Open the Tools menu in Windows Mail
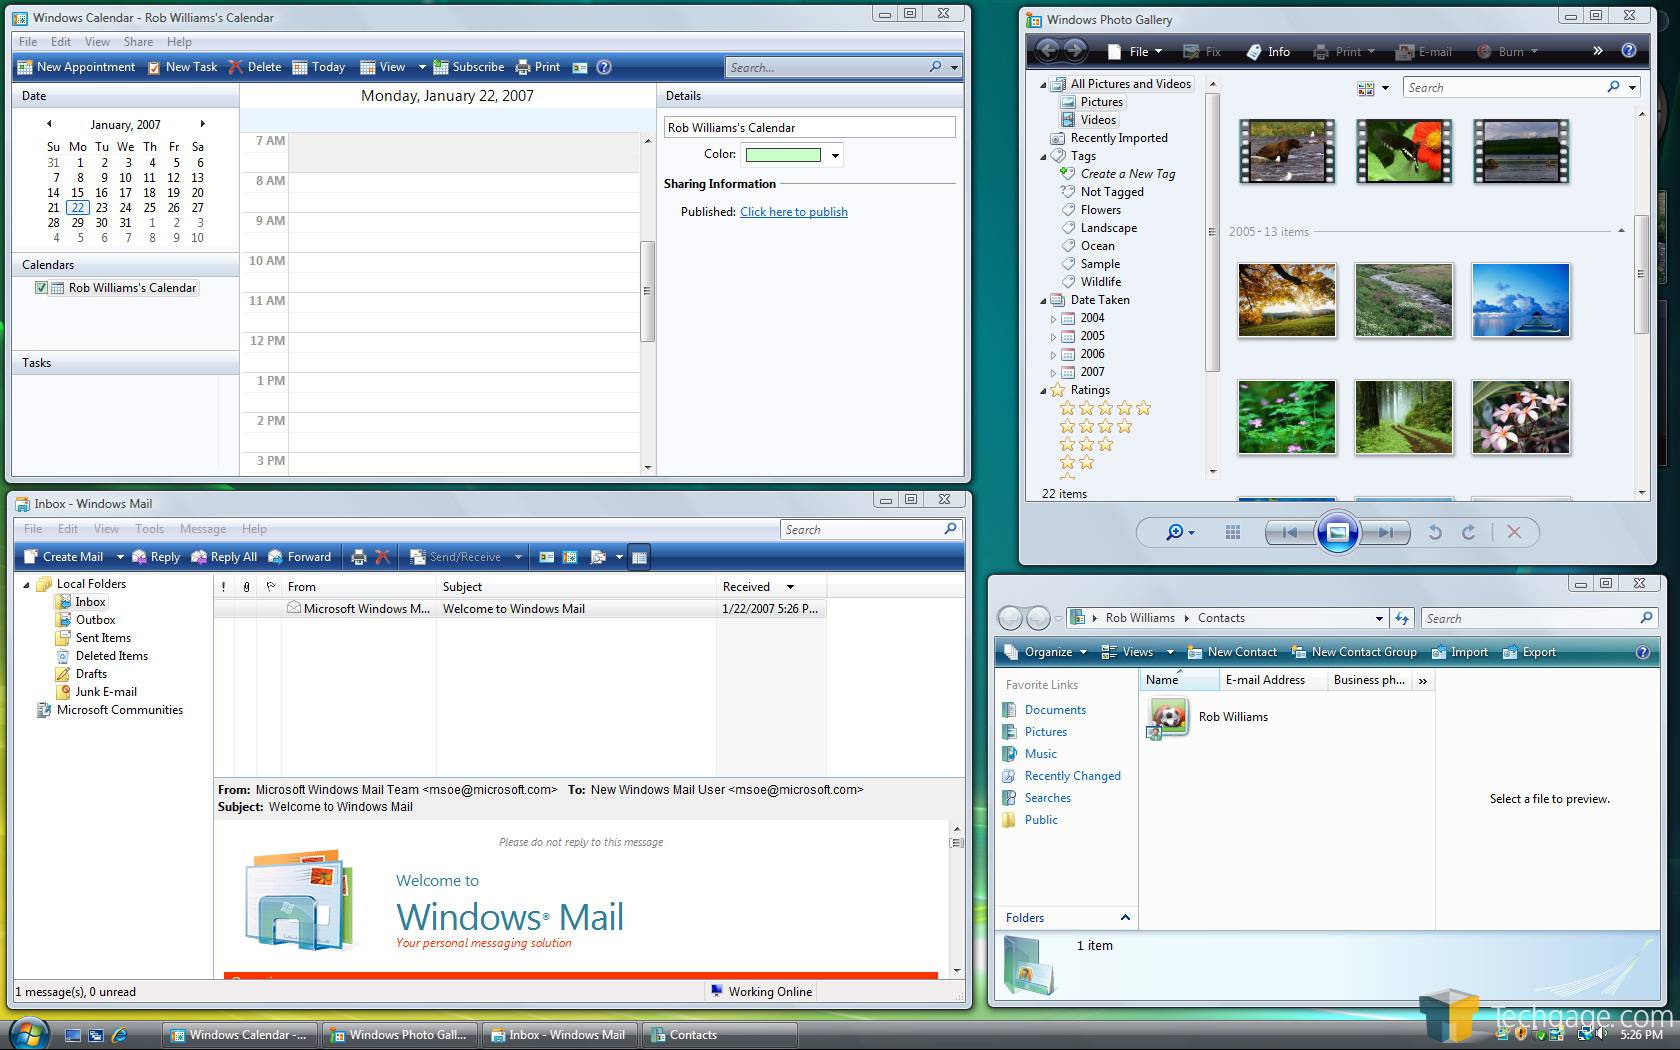 149,529
